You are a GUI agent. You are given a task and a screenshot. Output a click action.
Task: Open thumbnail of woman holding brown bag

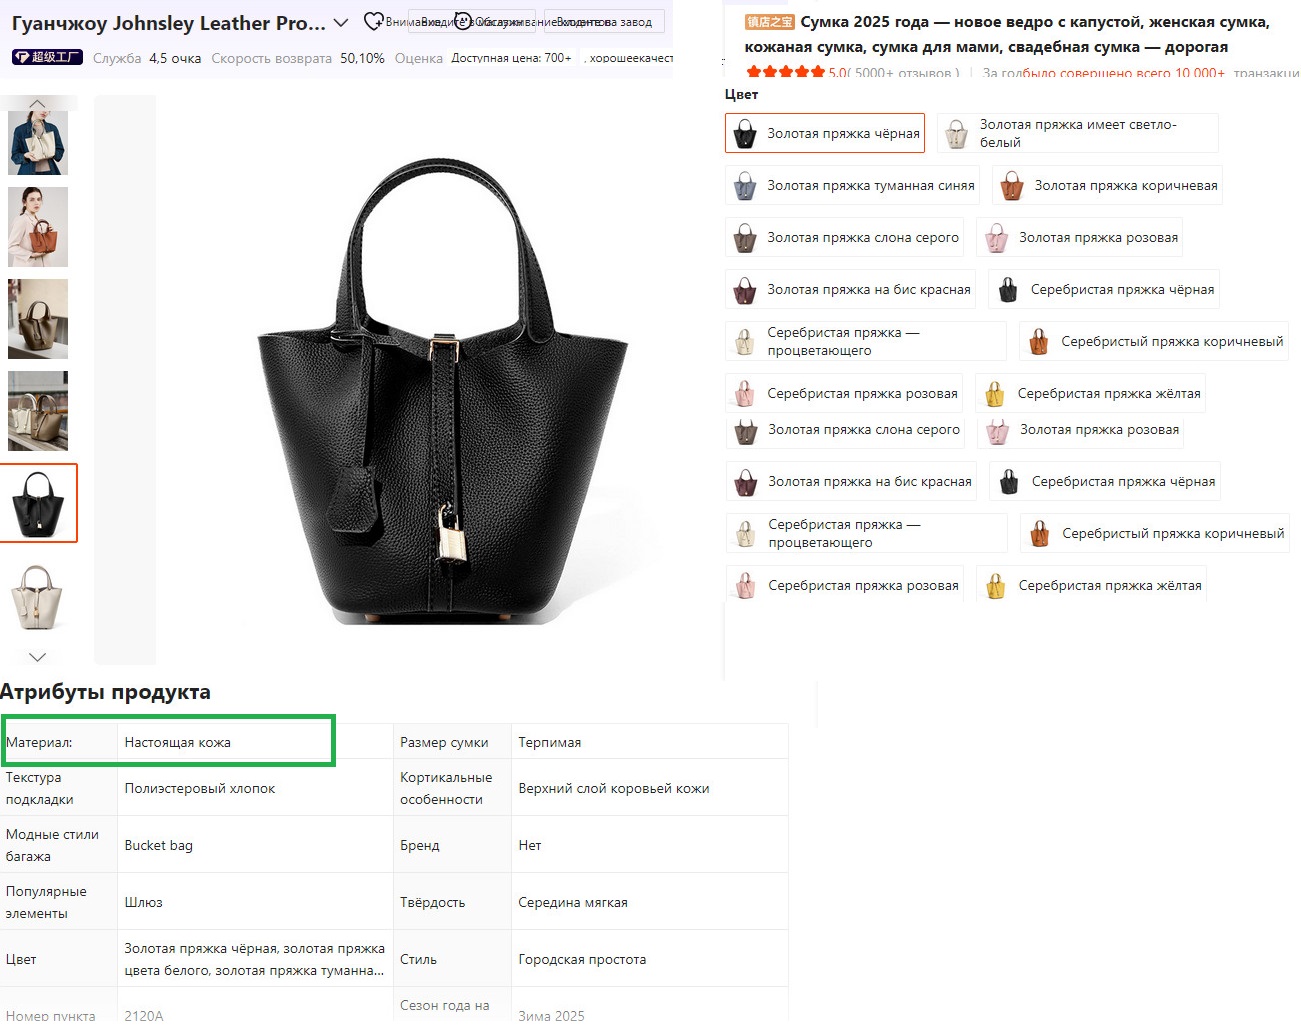tap(38, 227)
